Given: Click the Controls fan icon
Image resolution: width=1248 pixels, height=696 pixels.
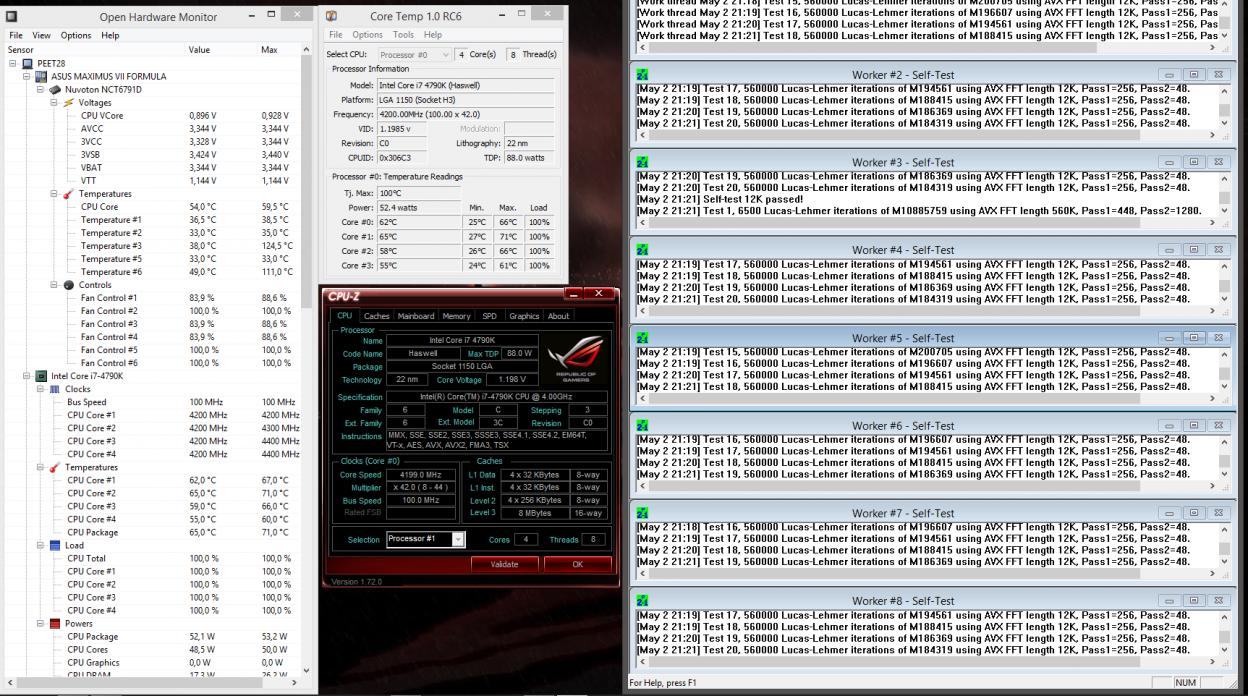Looking at the screenshot, I should (x=68, y=285).
